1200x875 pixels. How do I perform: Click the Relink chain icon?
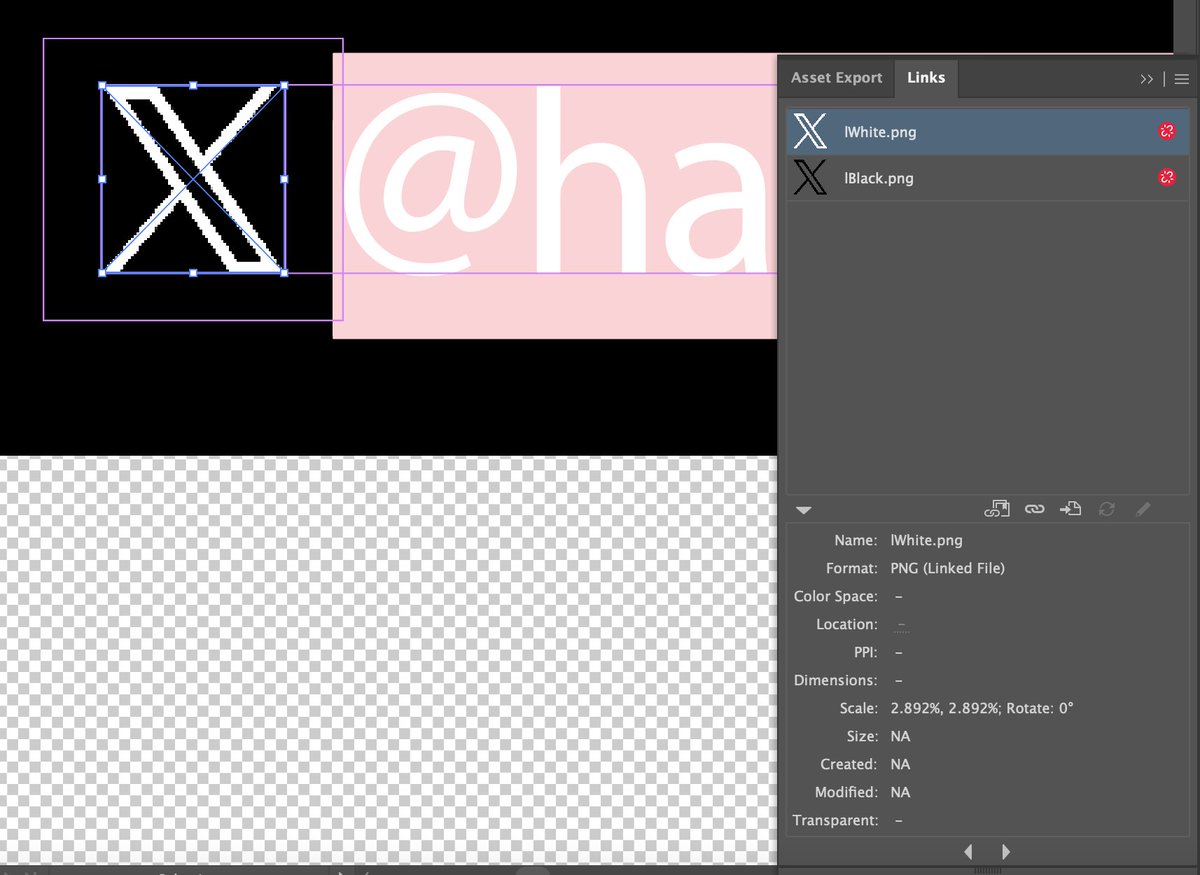1034,509
